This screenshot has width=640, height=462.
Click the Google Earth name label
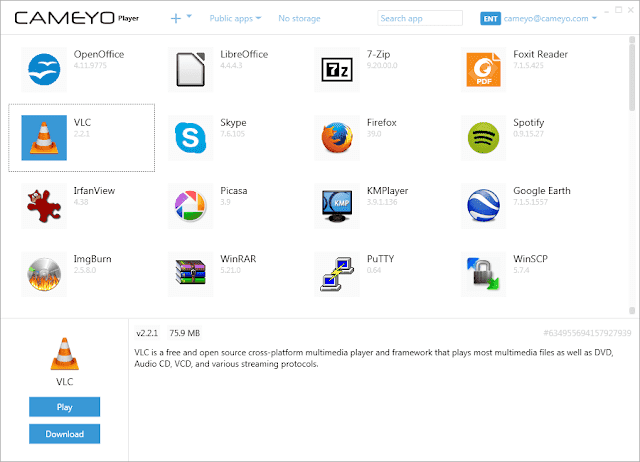click(542, 191)
